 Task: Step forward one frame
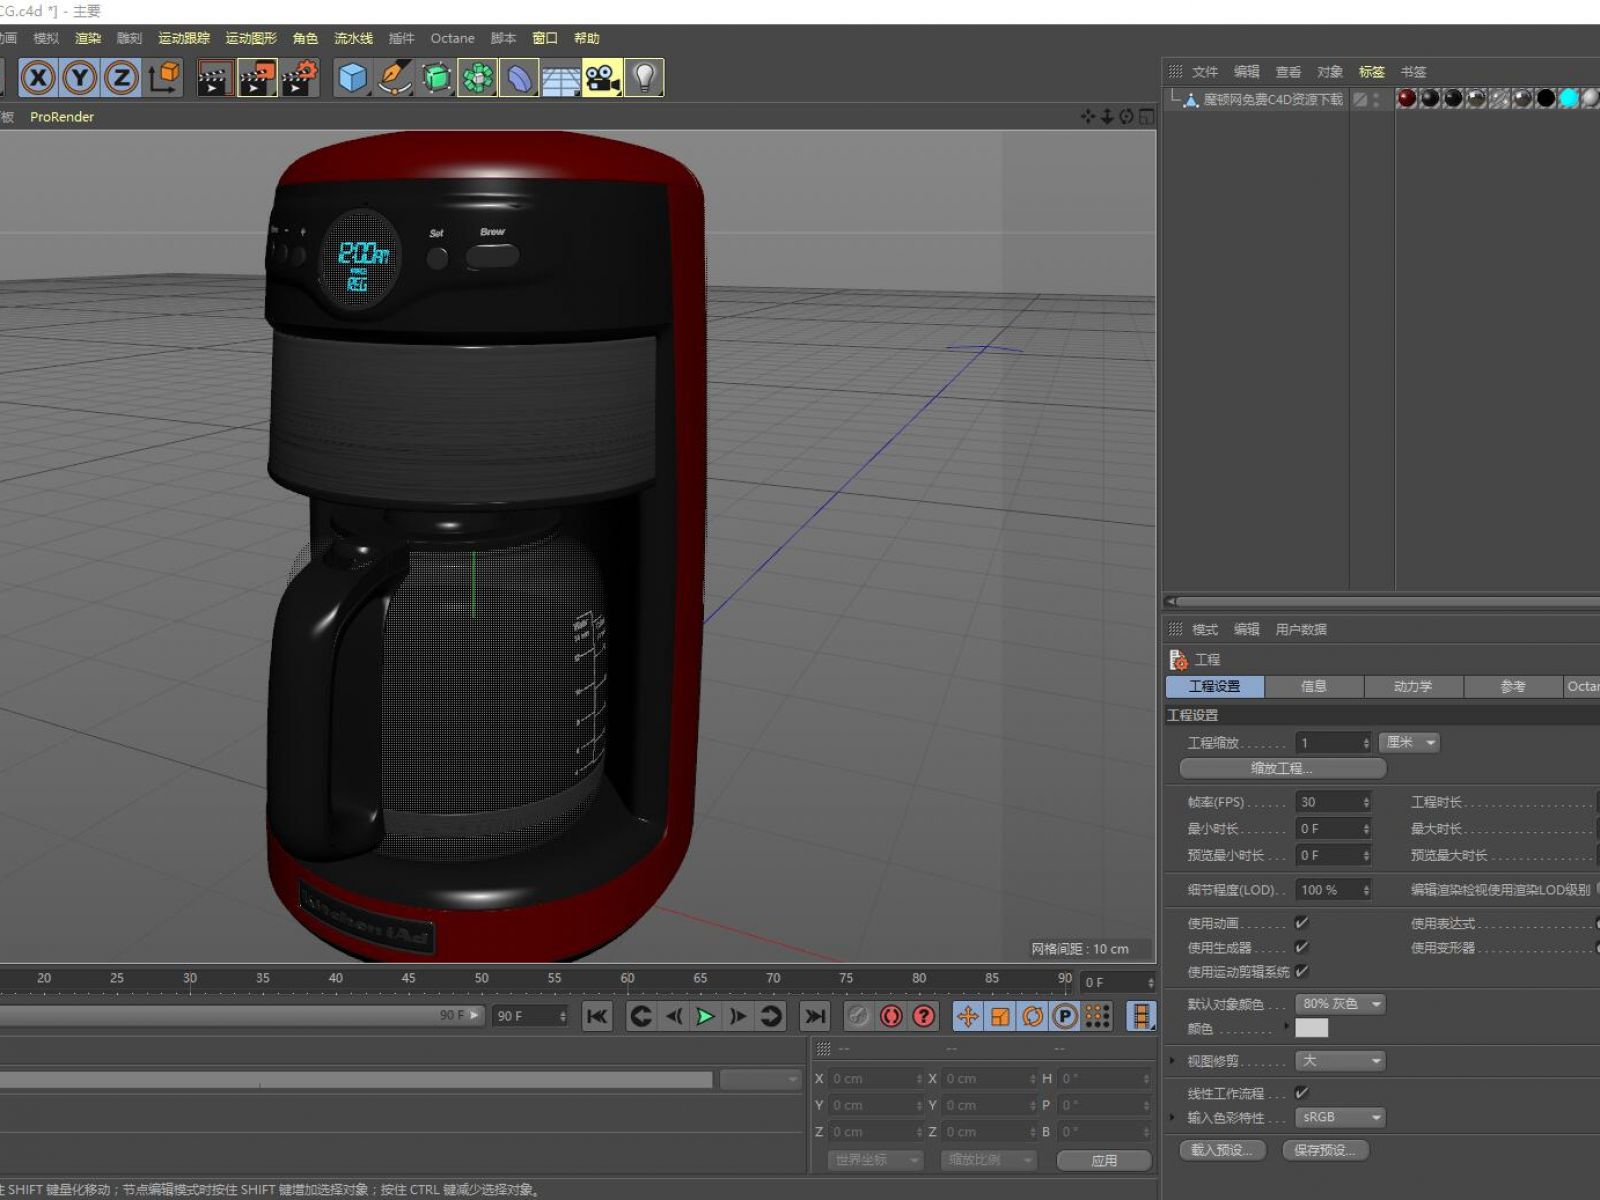(x=738, y=1016)
